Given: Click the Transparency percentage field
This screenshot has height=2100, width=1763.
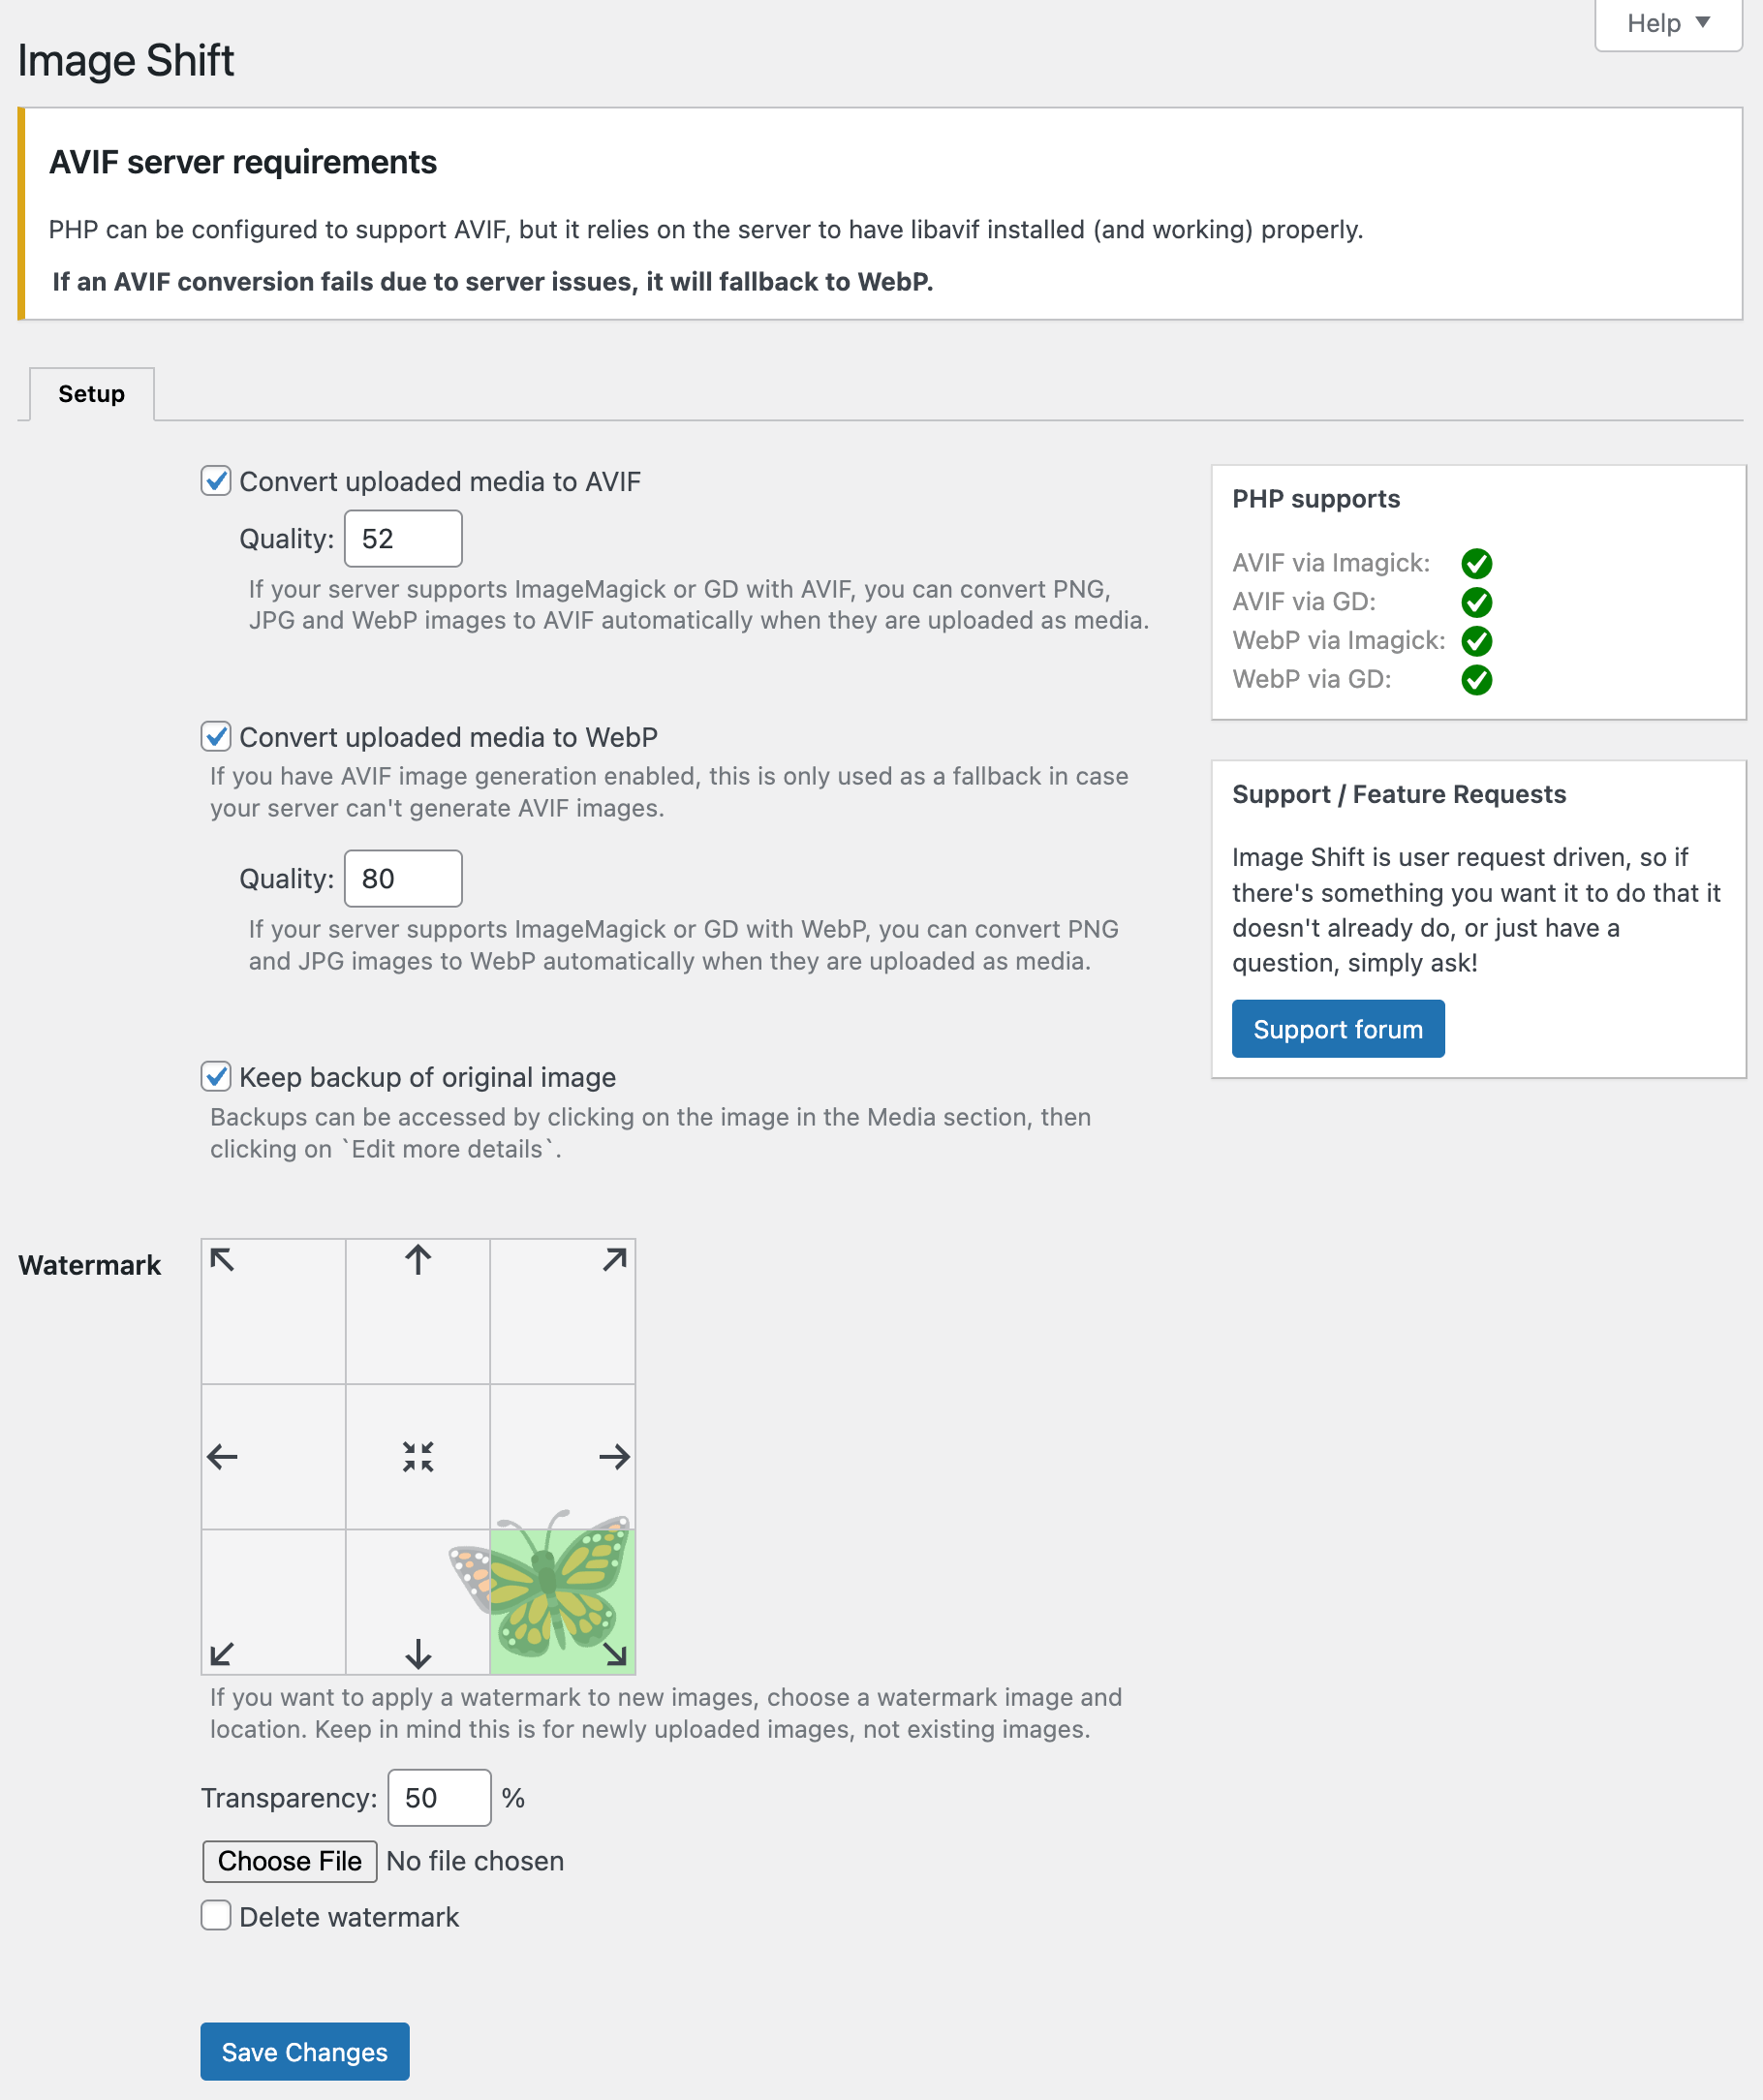Looking at the screenshot, I should click(439, 1798).
